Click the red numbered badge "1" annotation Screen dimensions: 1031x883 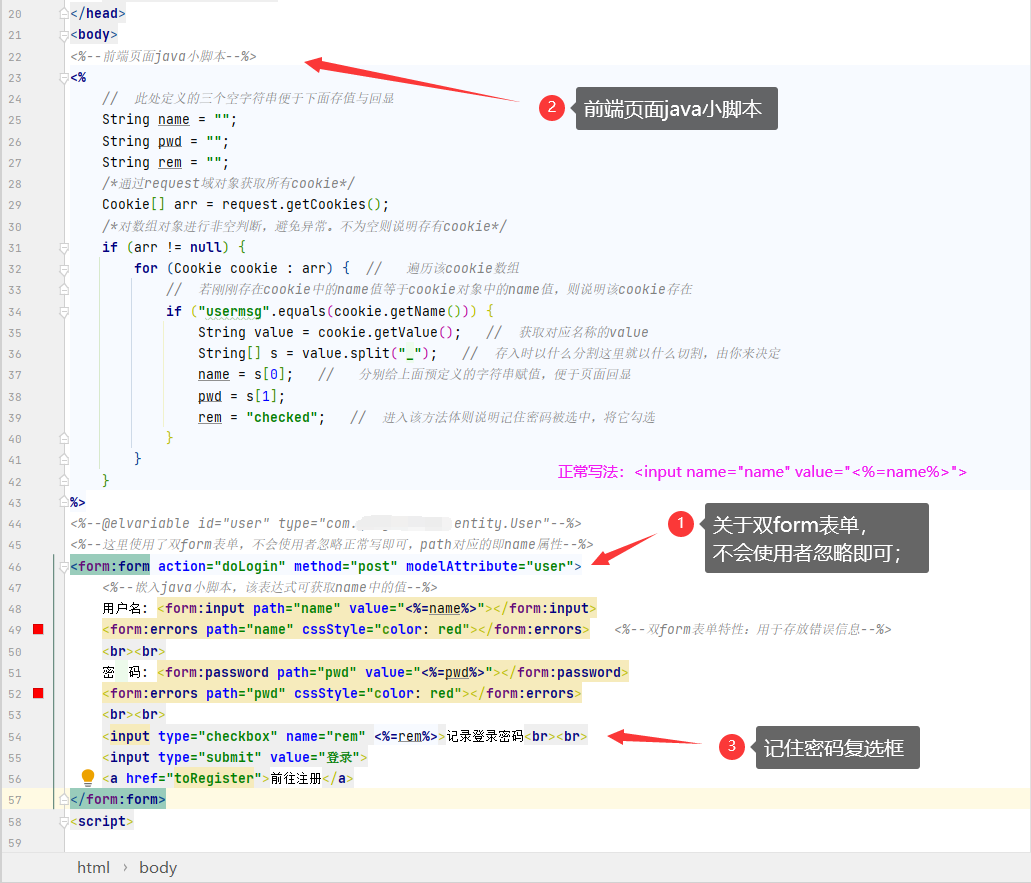click(681, 523)
